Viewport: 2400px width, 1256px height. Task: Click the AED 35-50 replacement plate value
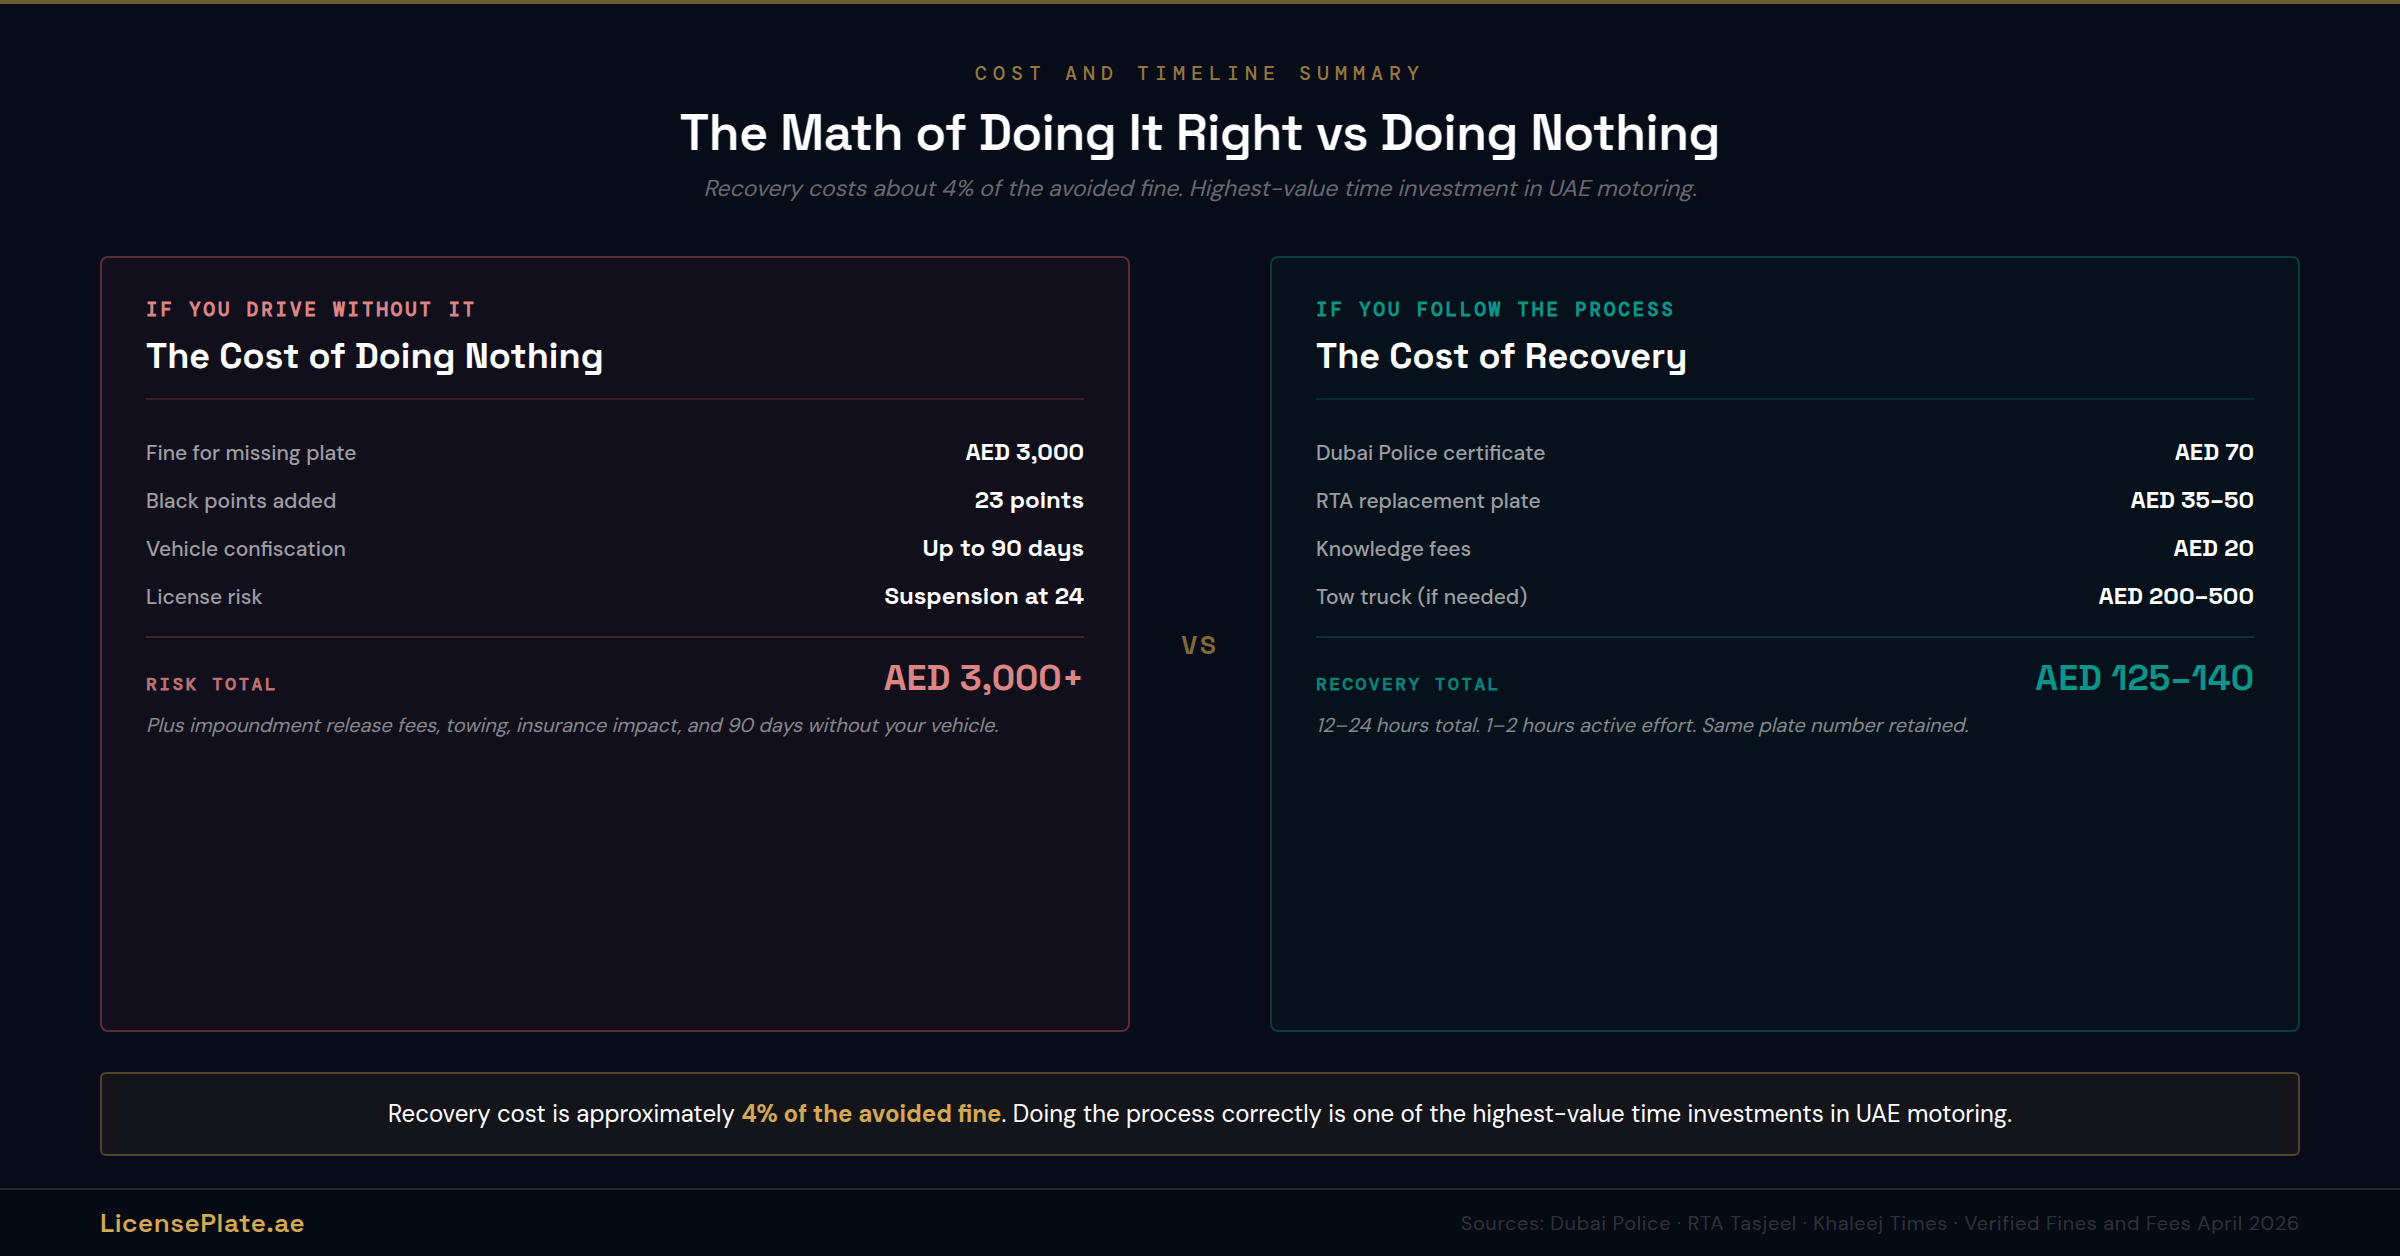pyautogui.click(x=2191, y=500)
